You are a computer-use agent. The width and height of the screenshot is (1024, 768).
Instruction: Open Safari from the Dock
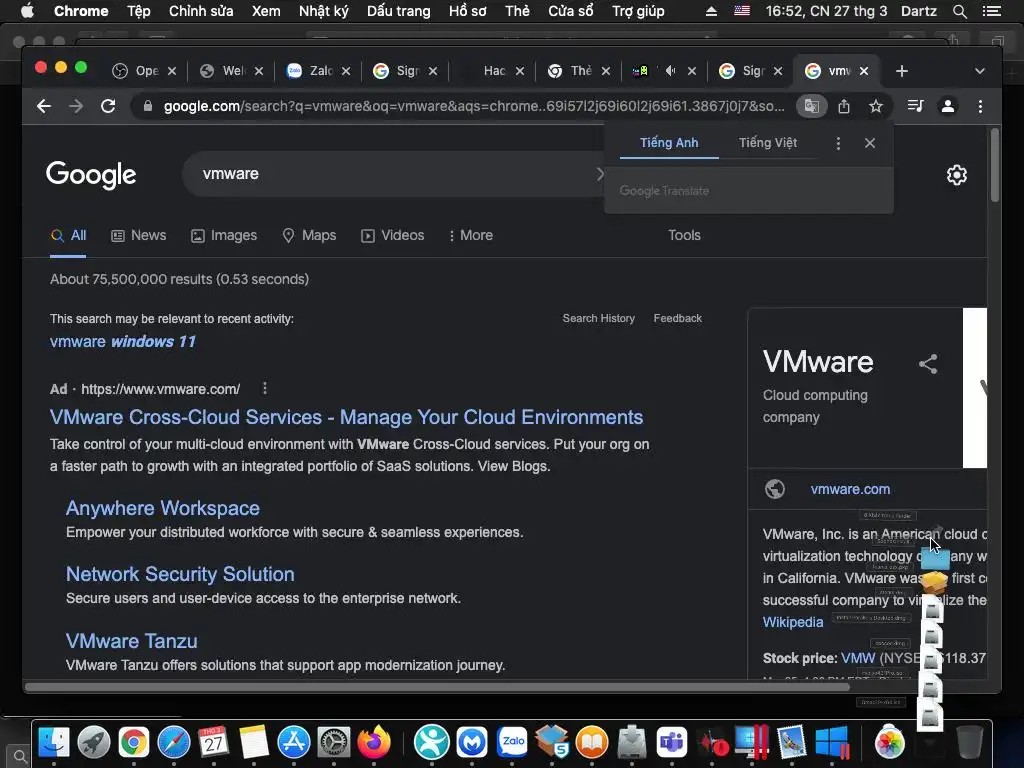tap(174, 742)
